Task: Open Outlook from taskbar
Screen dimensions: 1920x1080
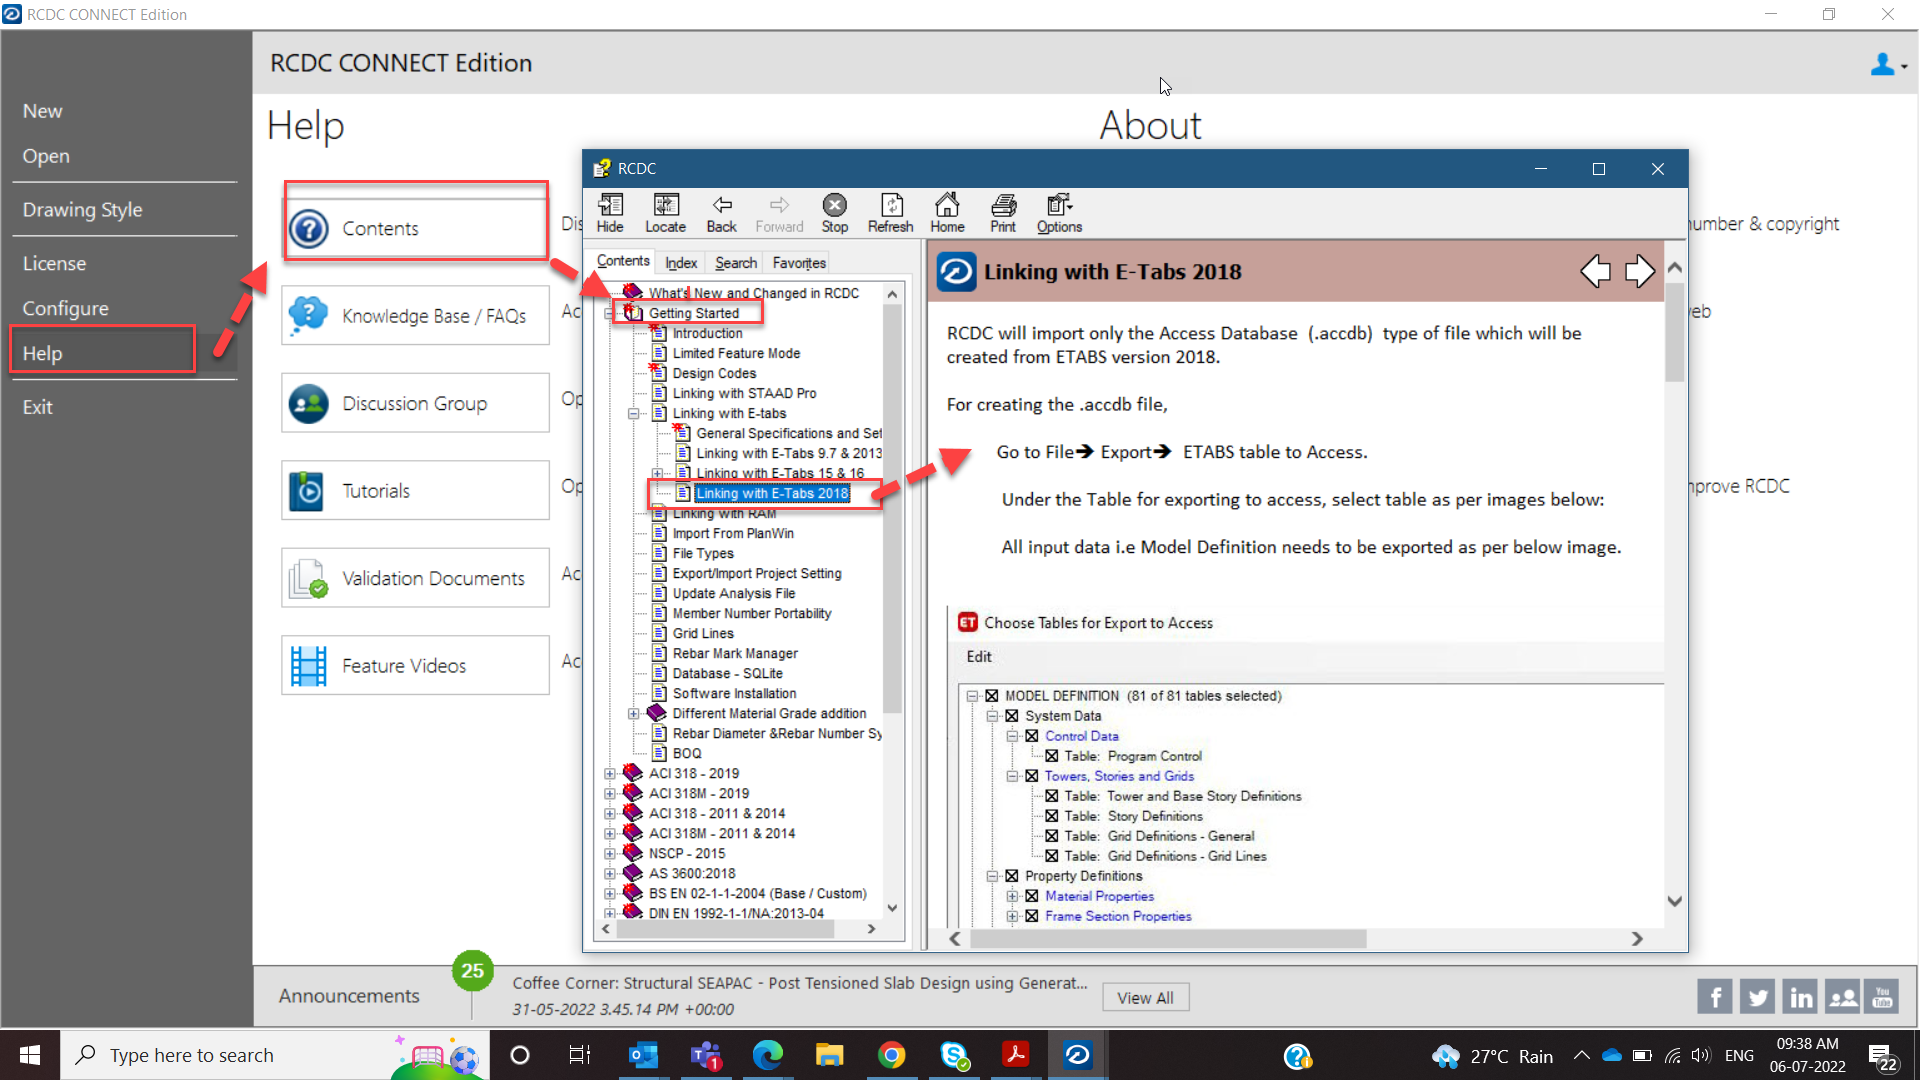Action: 643,1055
